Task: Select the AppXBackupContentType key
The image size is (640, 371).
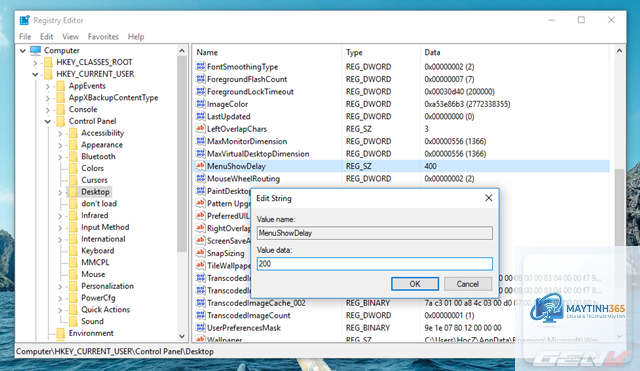Action: pyautogui.click(x=113, y=98)
